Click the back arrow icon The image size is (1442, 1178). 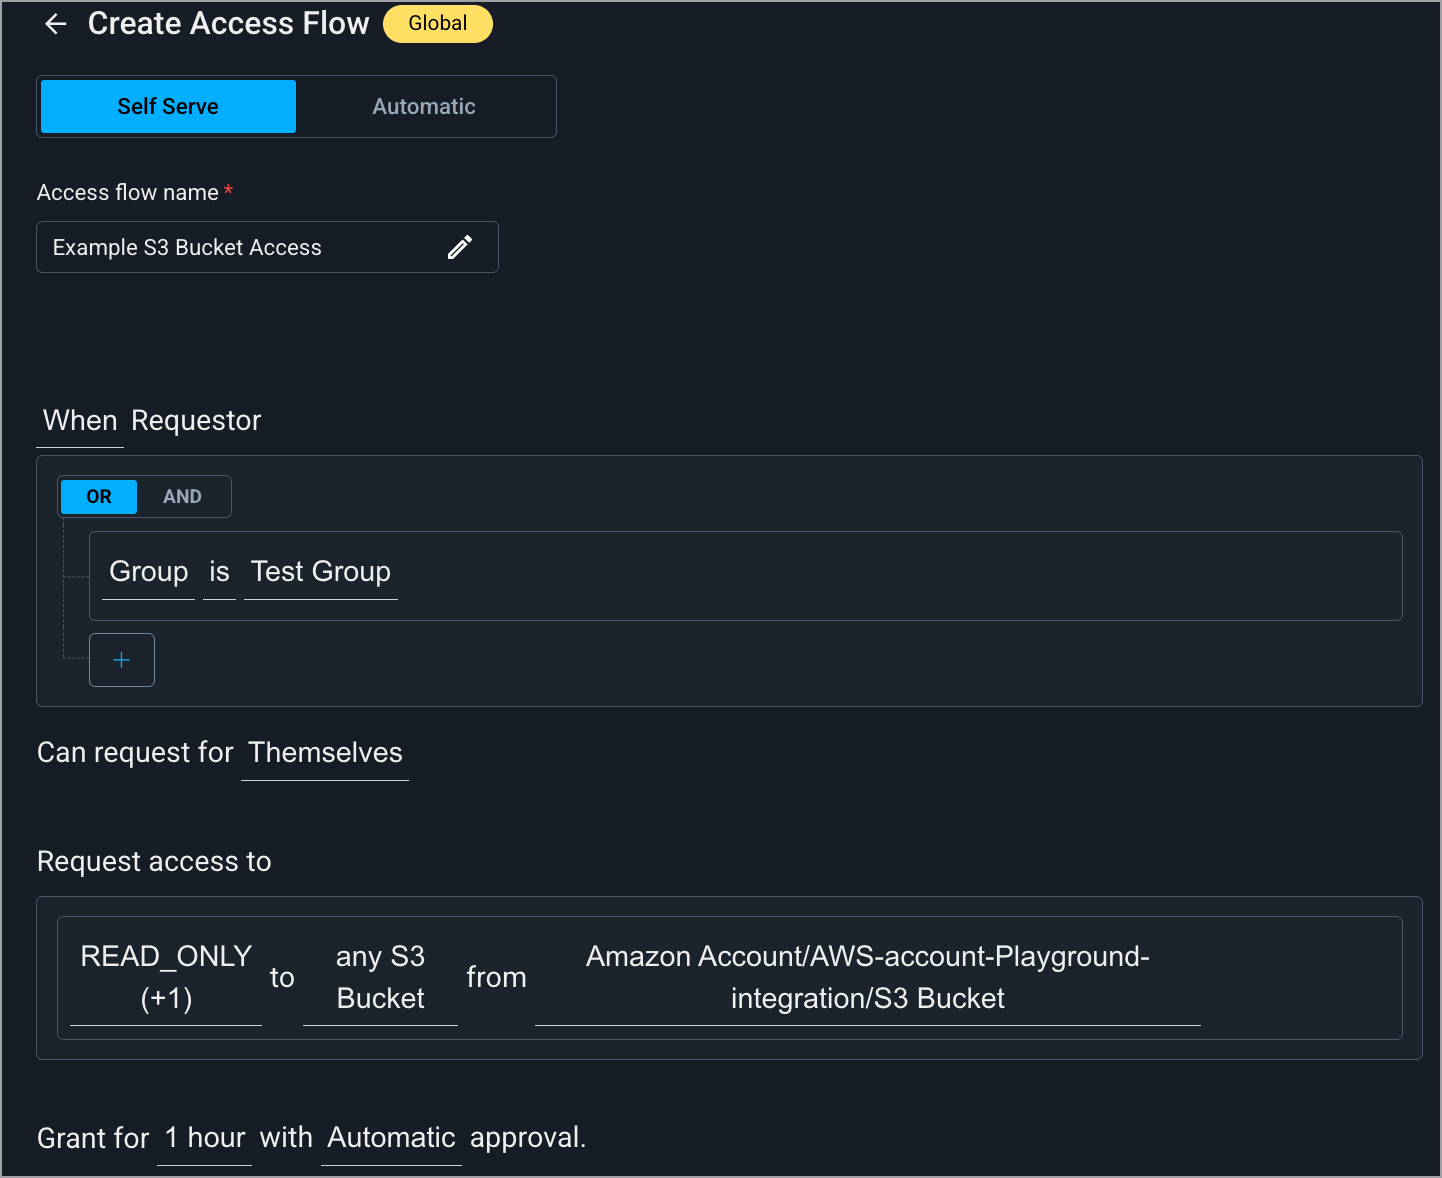[56, 24]
